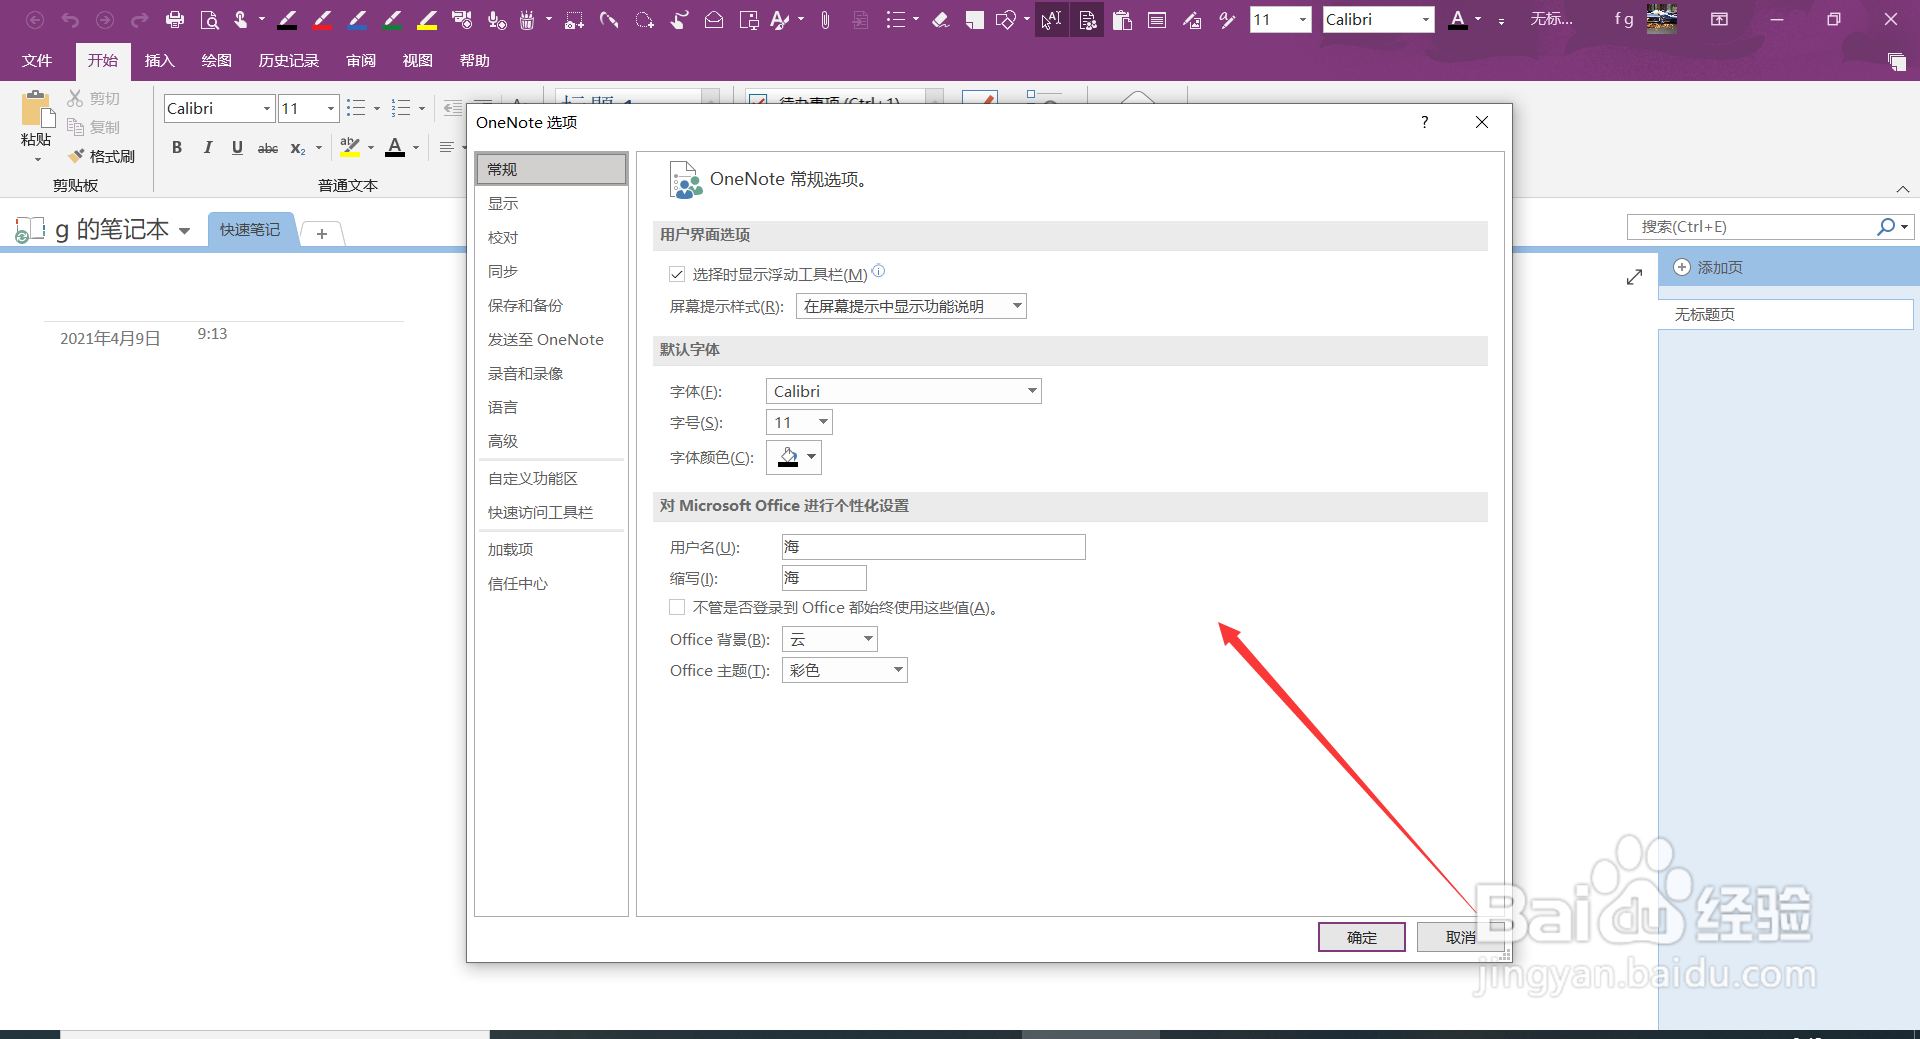The width and height of the screenshot is (1920, 1039).
Task: Open the pen cup favorites icon
Action: point(528,19)
